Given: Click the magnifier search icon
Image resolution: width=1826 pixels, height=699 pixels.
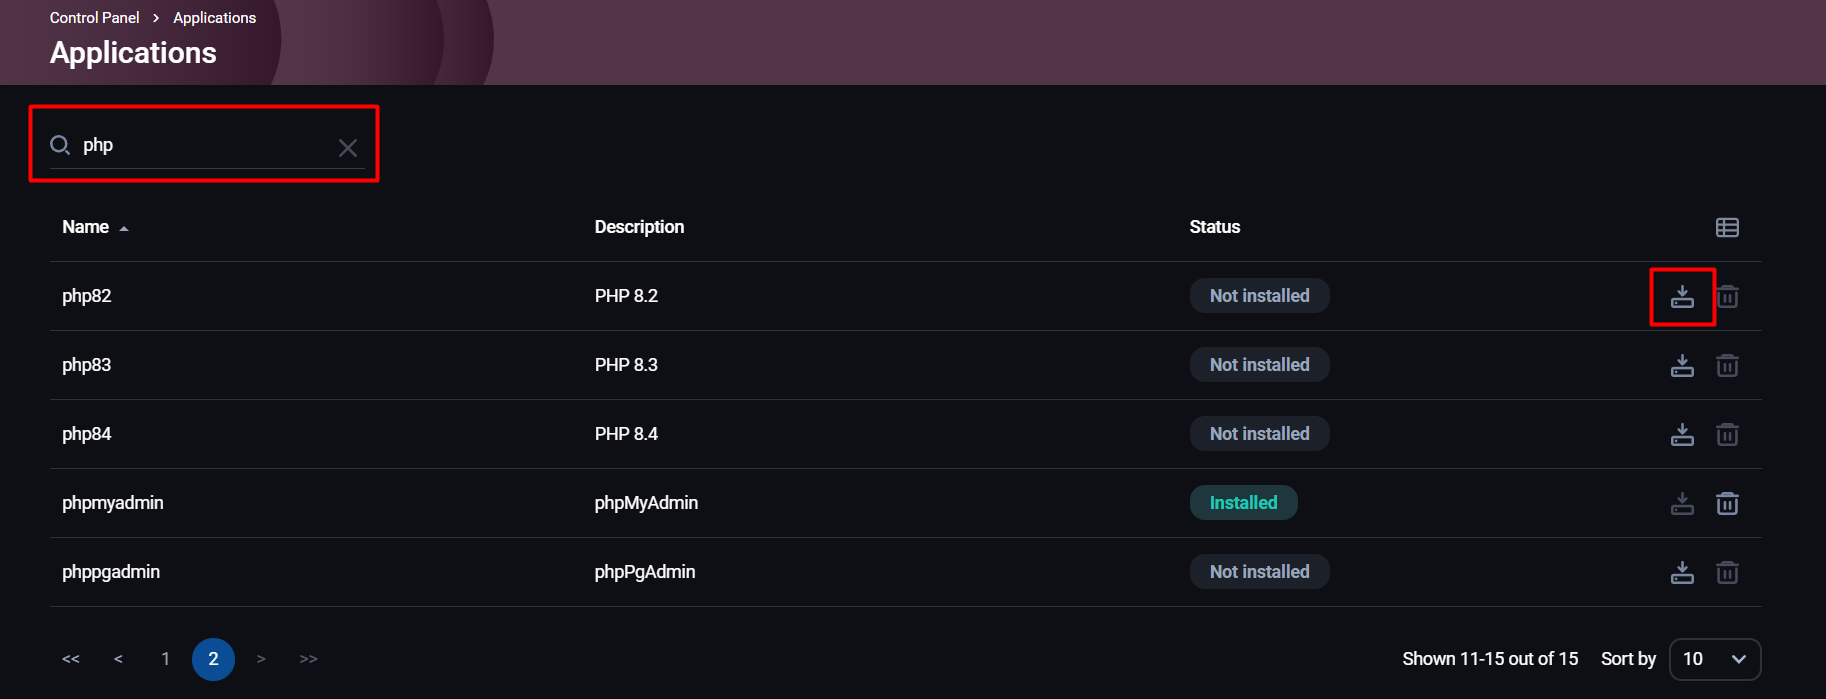Looking at the screenshot, I should [x=60, y=145].
